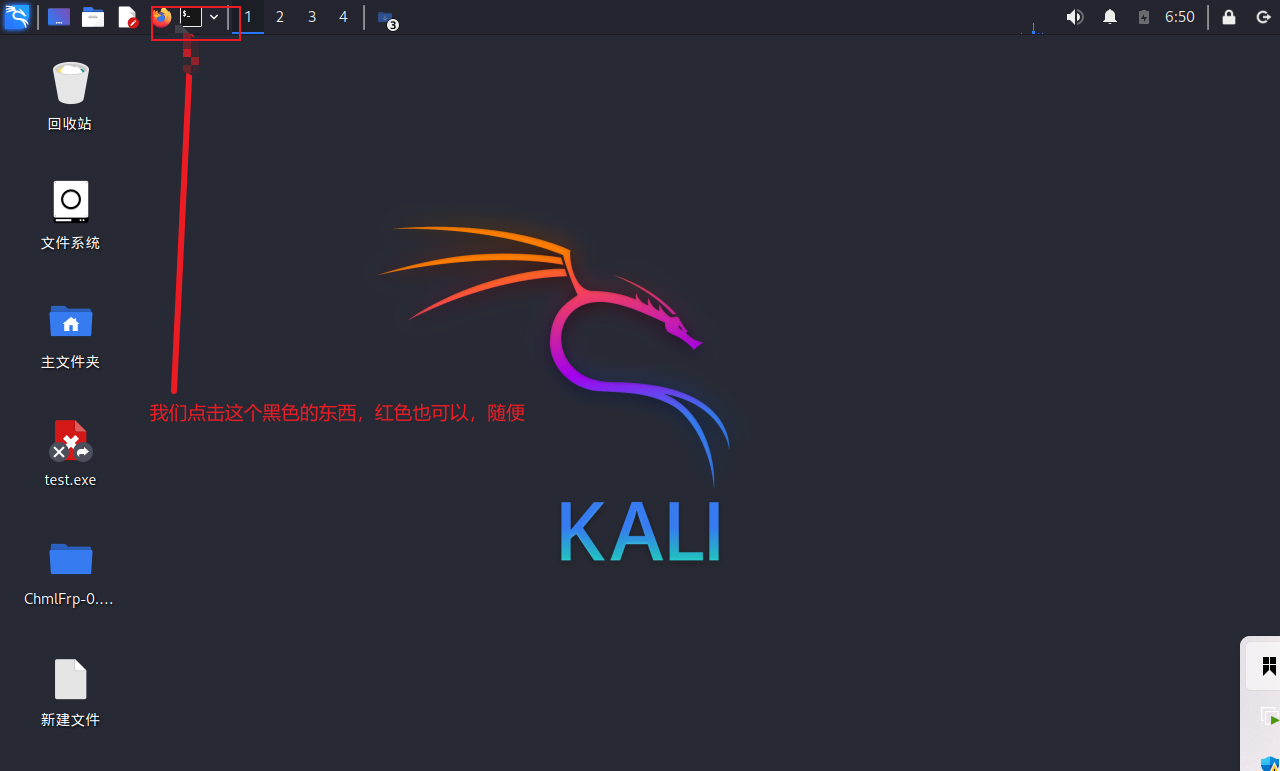This screenshot has width=1280, height=771.
Task: Open the Kali applications menu
Action: pyautogui.click(x=17, y=17)
